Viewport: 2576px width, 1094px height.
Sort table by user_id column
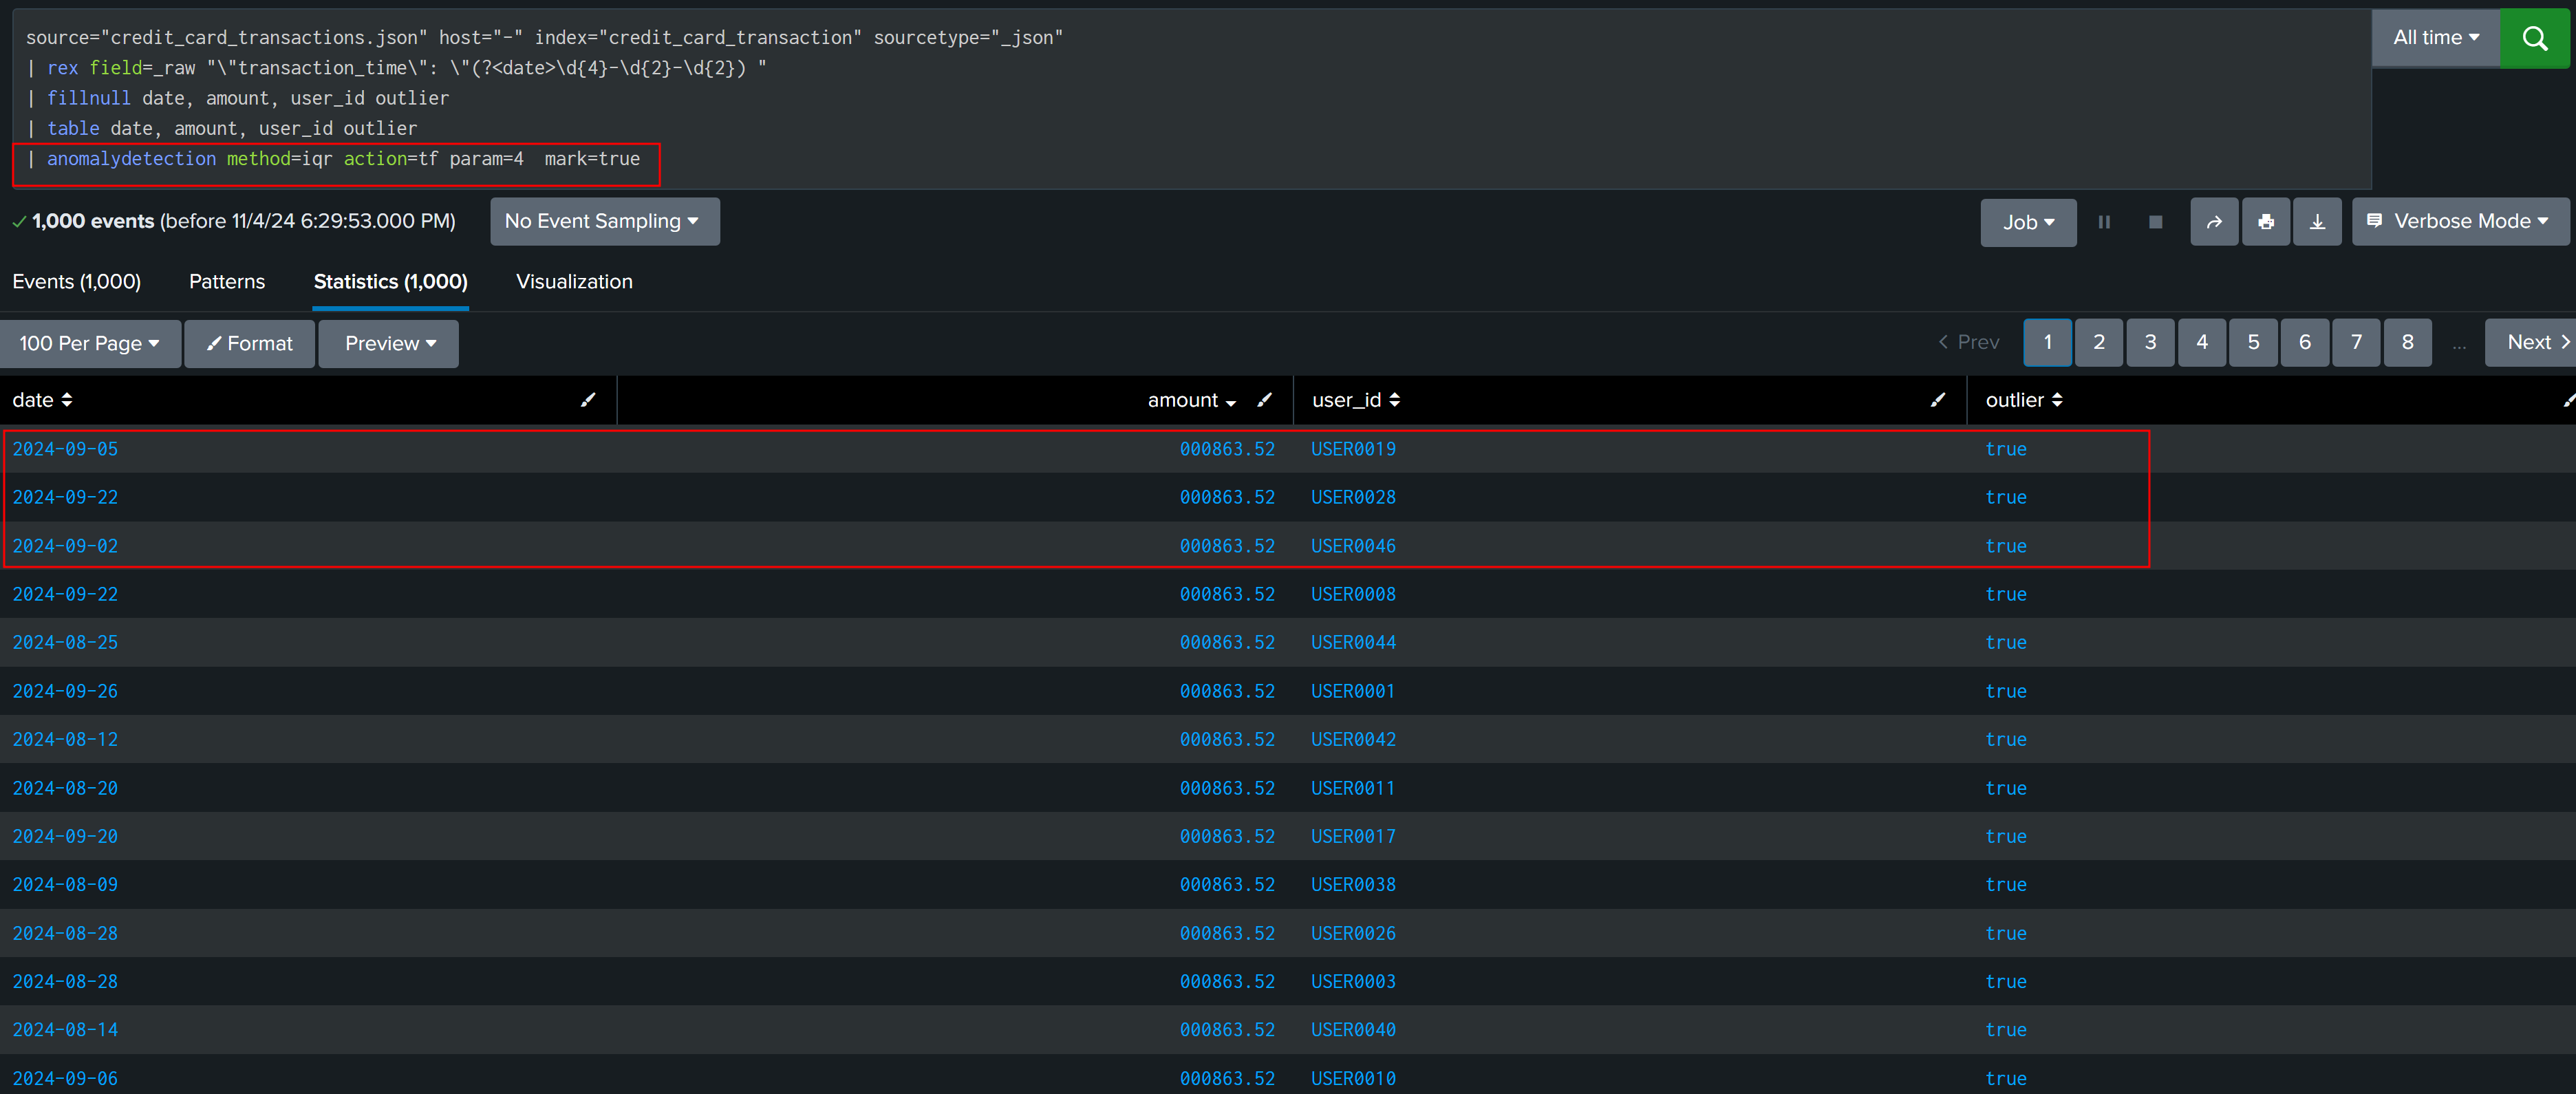pos(1355,400)
